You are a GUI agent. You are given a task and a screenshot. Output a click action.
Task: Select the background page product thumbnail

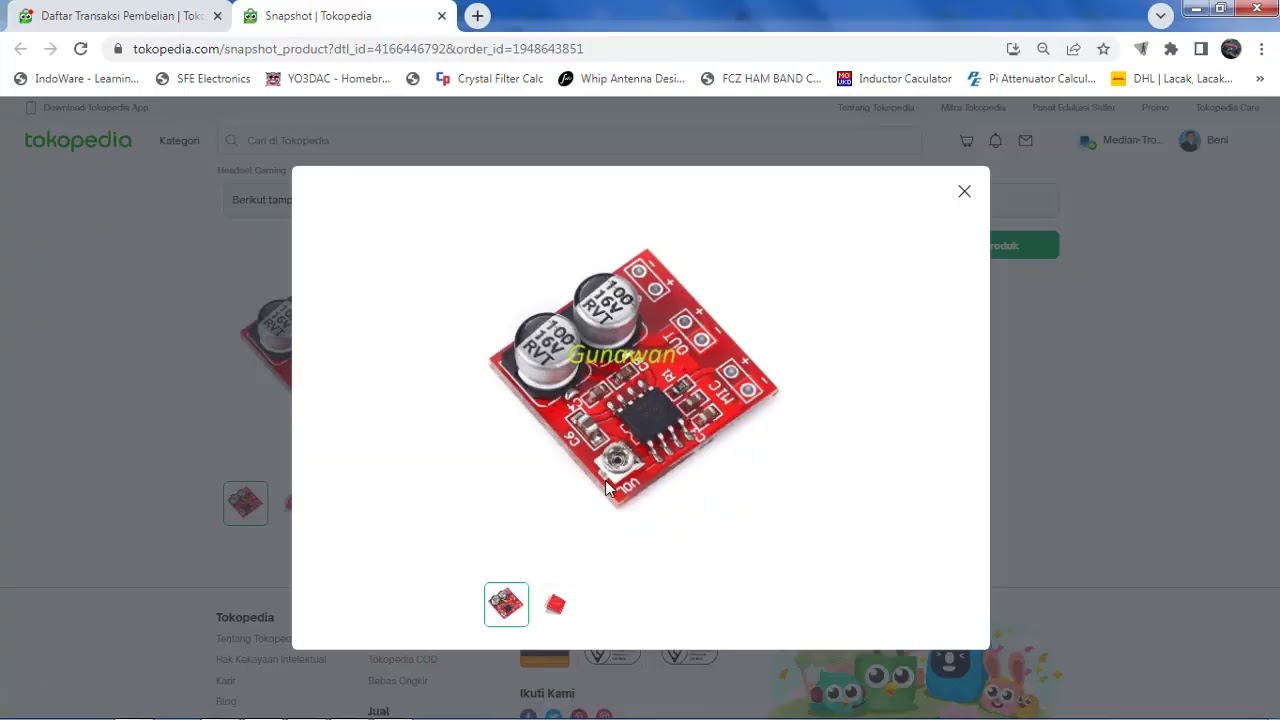tap(245, 503)
